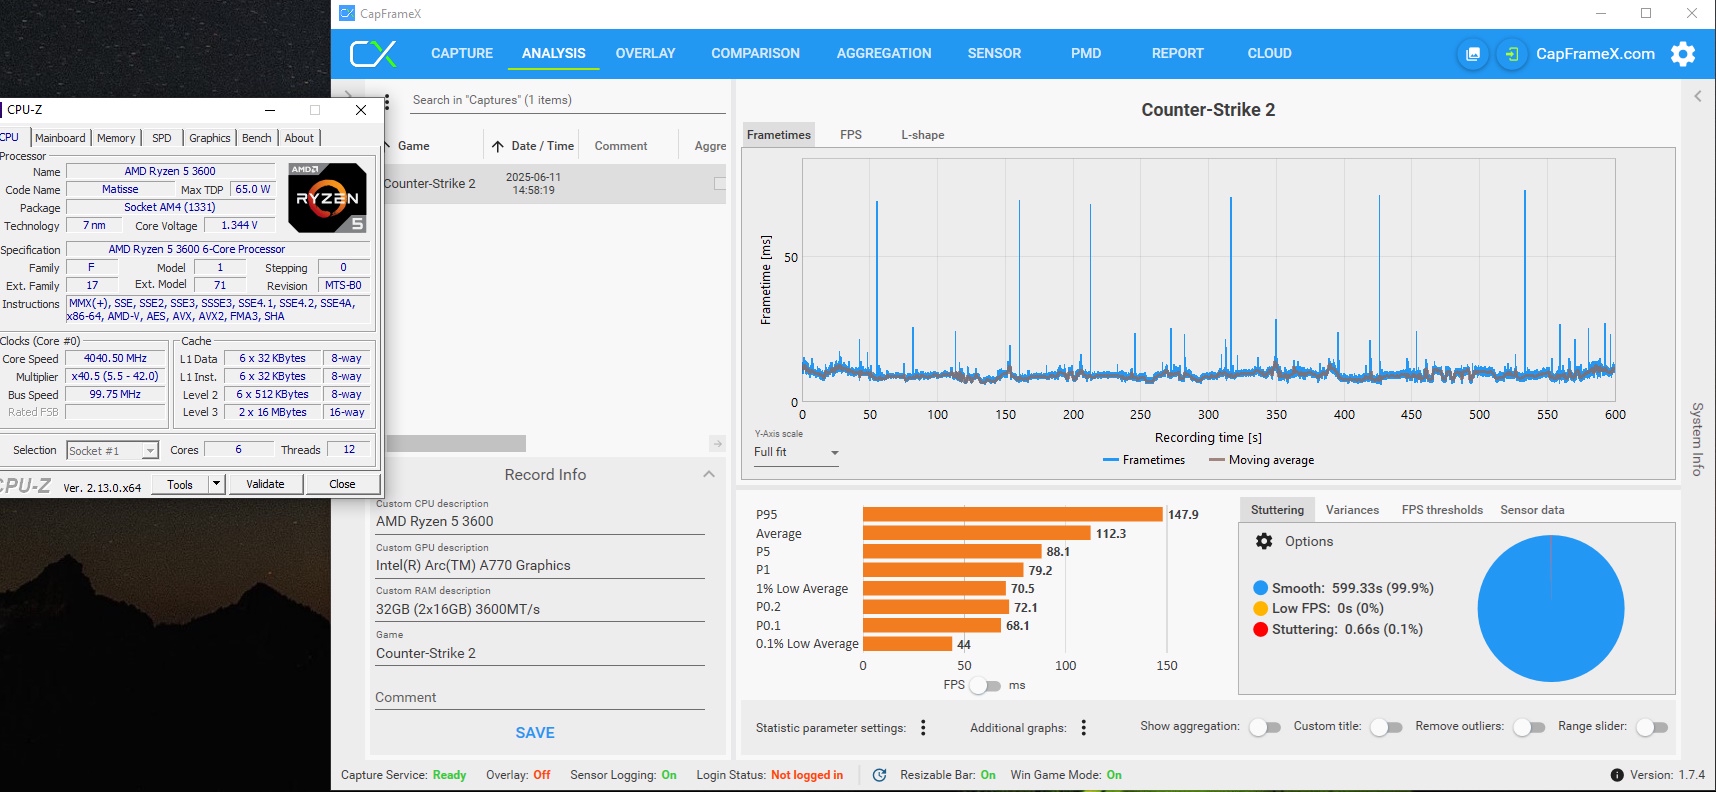Select the Frametimes graph tab

click(x=779, y=135)
